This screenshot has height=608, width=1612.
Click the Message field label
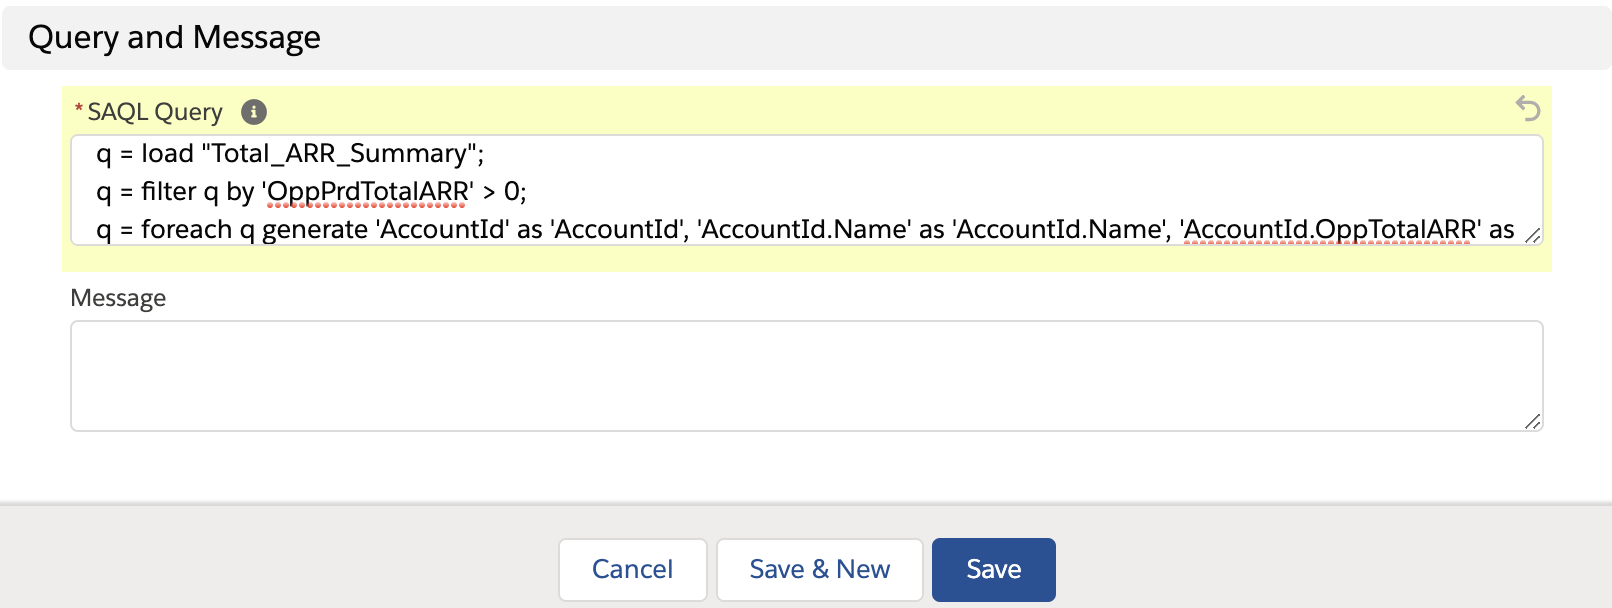[118, 298]
